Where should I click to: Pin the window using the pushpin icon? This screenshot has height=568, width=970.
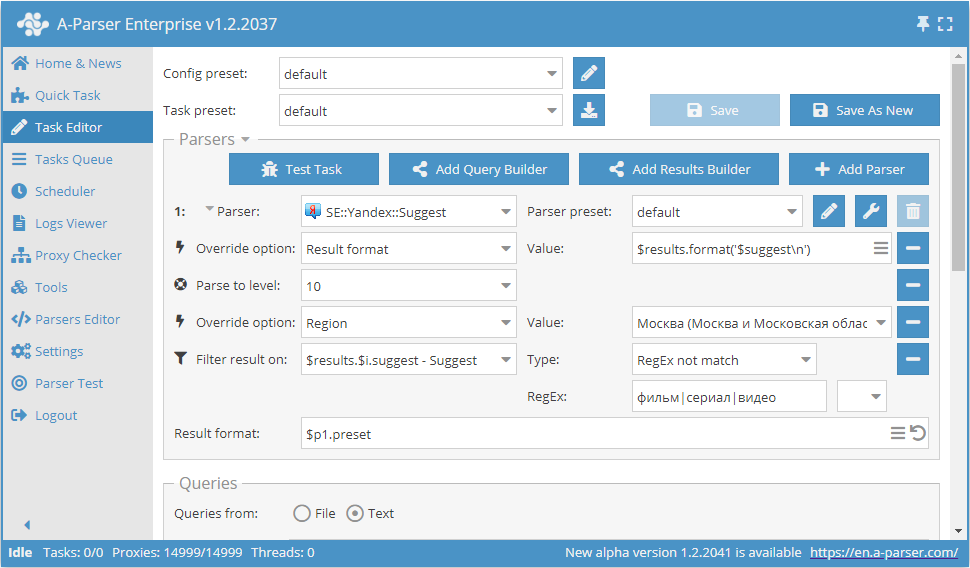pos(923,23)
